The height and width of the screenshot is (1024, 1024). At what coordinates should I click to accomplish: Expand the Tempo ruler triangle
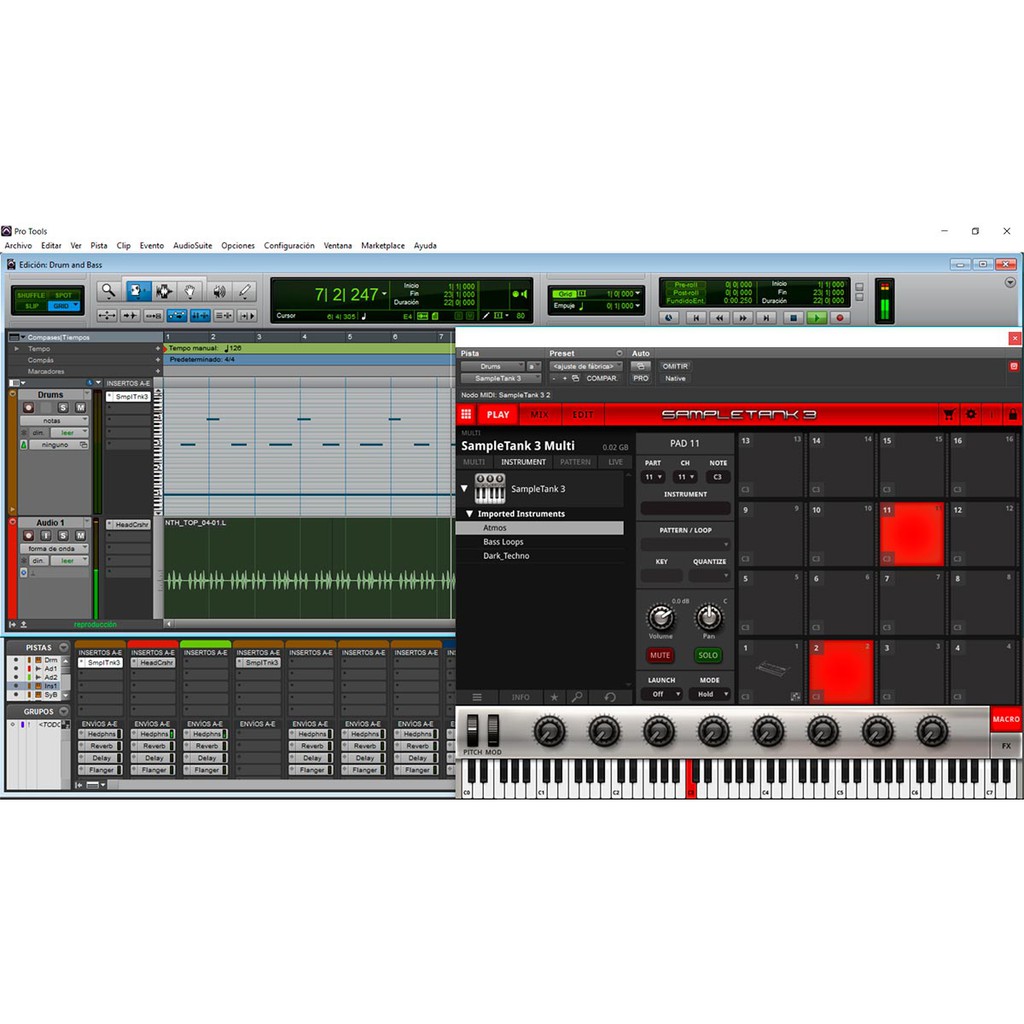[17, 349]
